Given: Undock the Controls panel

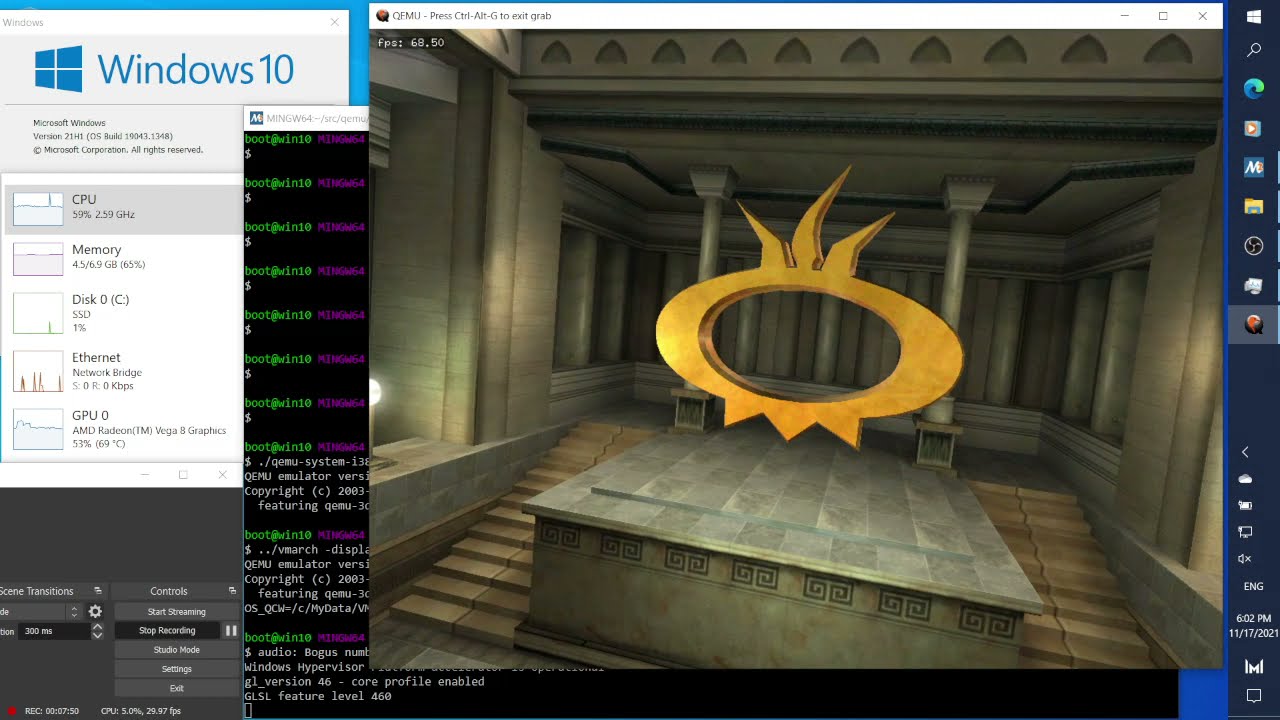Looking at the screenshot, I should (x=232, y=591).
